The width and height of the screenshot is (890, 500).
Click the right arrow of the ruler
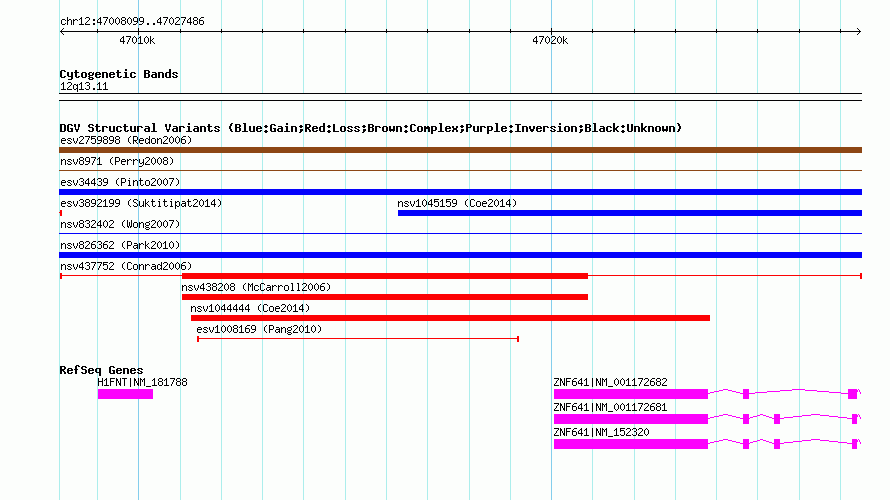859,32
